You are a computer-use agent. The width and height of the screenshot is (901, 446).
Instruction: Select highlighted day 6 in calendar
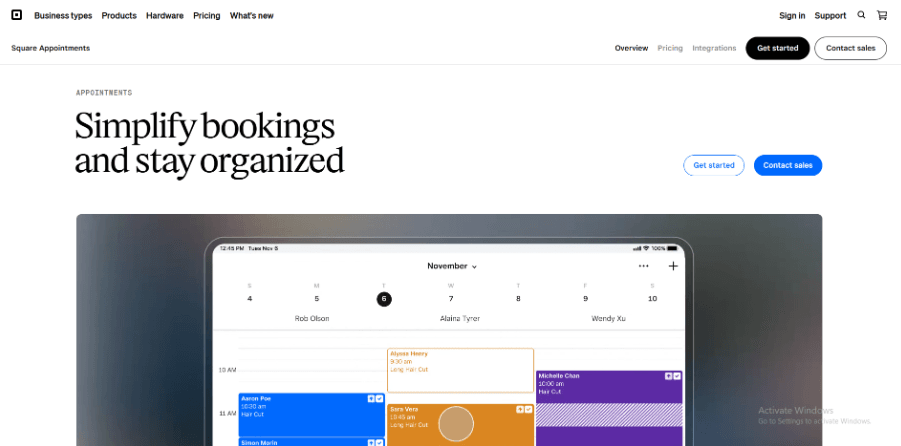384,299
